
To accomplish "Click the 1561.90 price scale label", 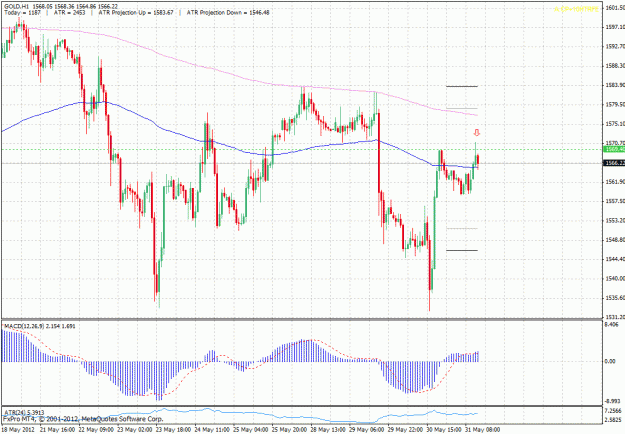I will click(x=615, y=182).
